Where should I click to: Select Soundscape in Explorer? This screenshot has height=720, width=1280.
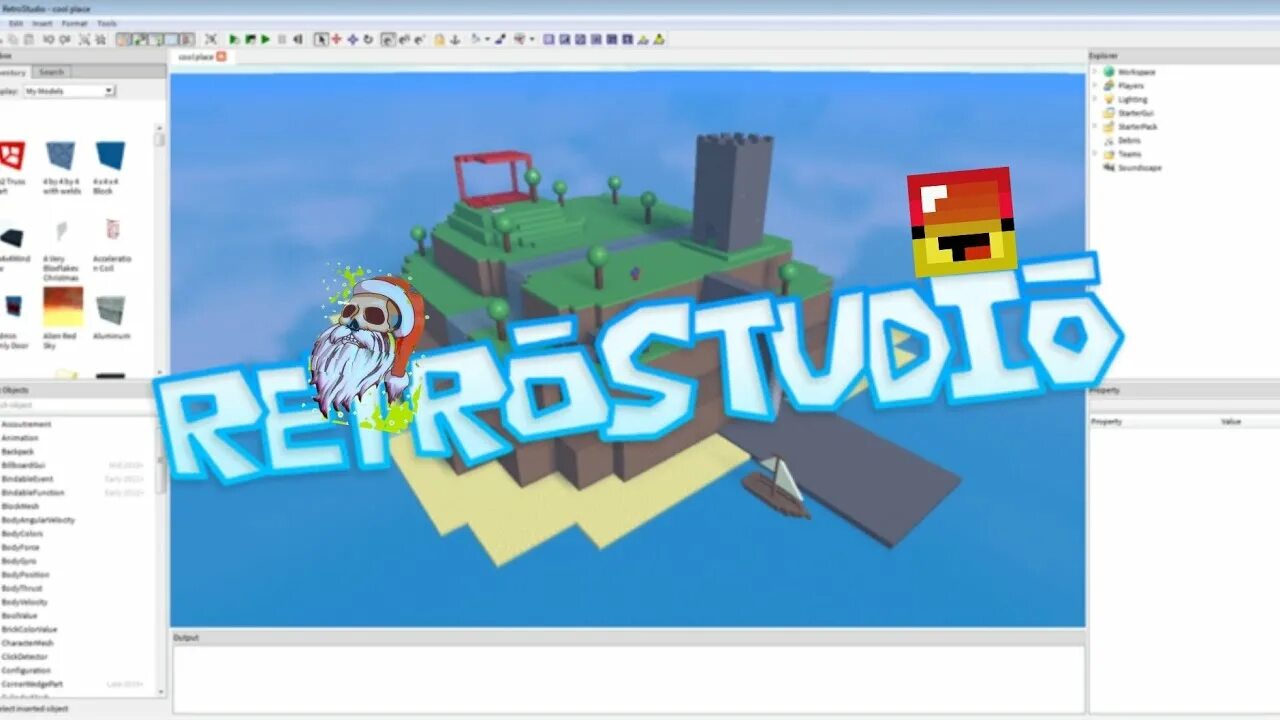click(x=1139, y=168)
